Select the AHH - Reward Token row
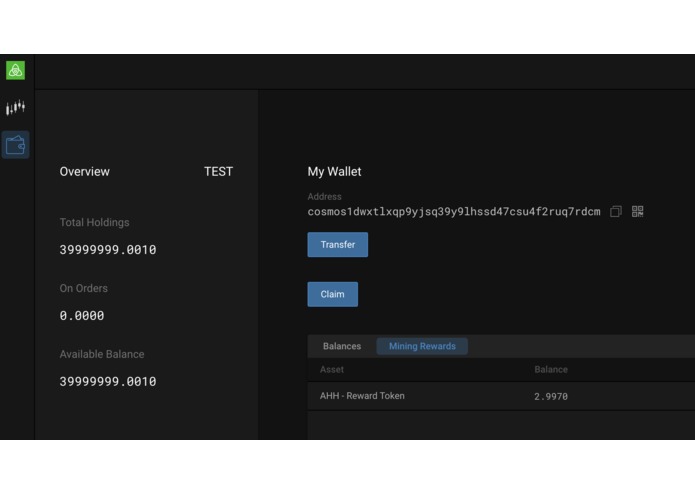 (501, 396)
